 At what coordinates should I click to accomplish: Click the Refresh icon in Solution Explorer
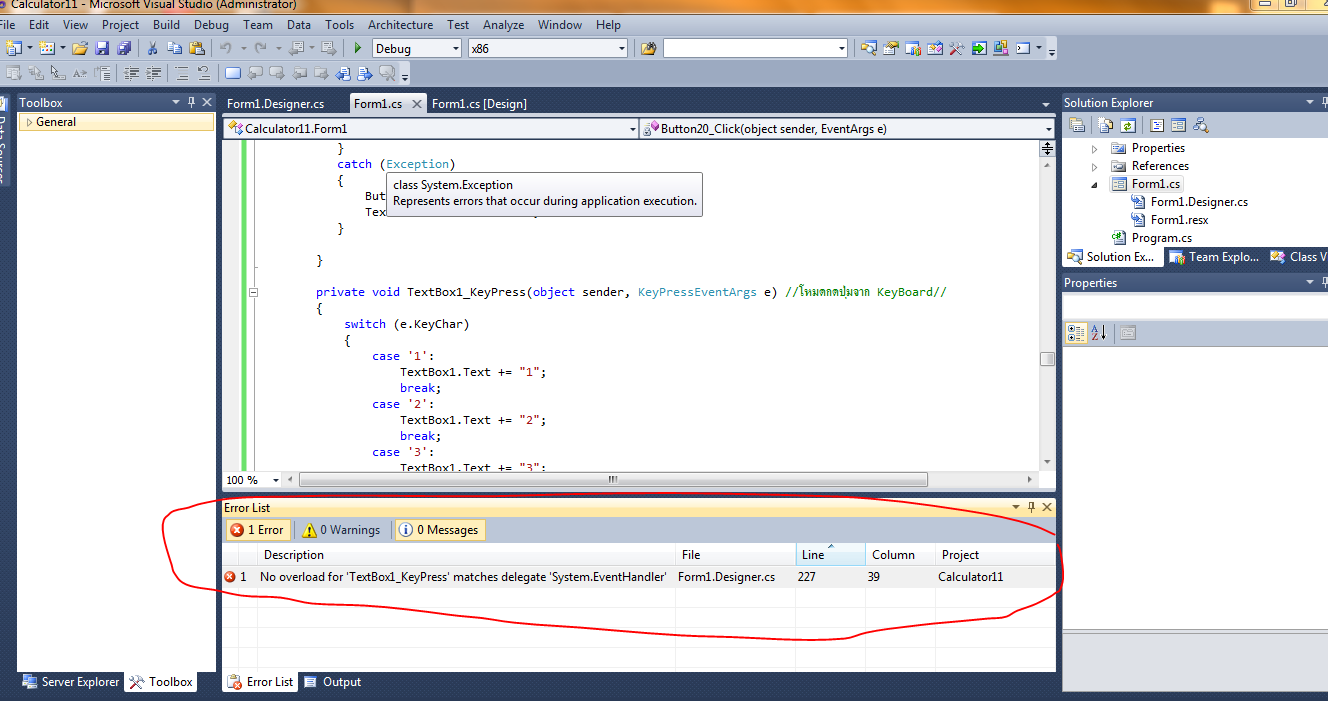(x=1127, y=125)
